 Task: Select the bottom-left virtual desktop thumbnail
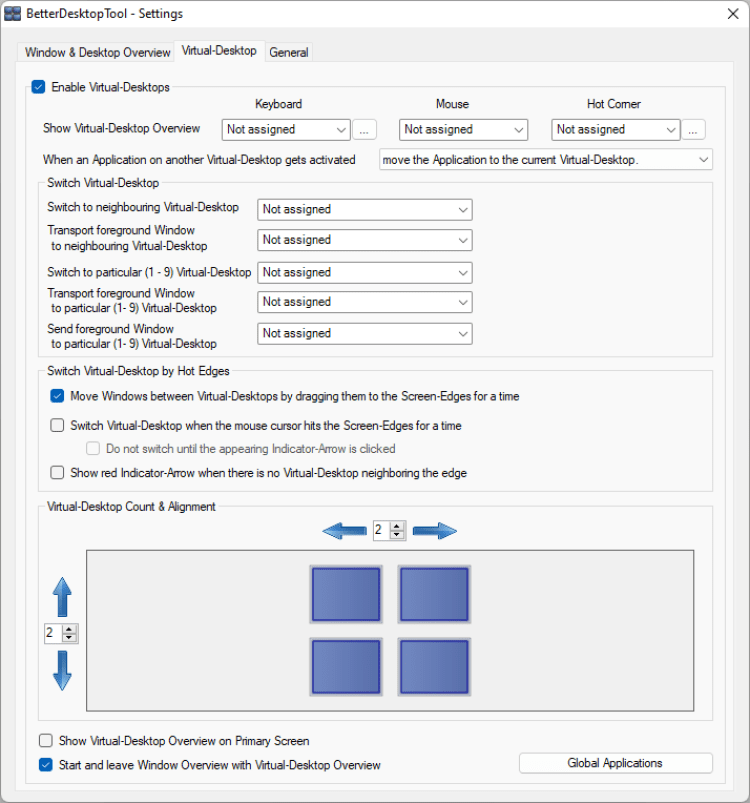(x=346, y=667)
